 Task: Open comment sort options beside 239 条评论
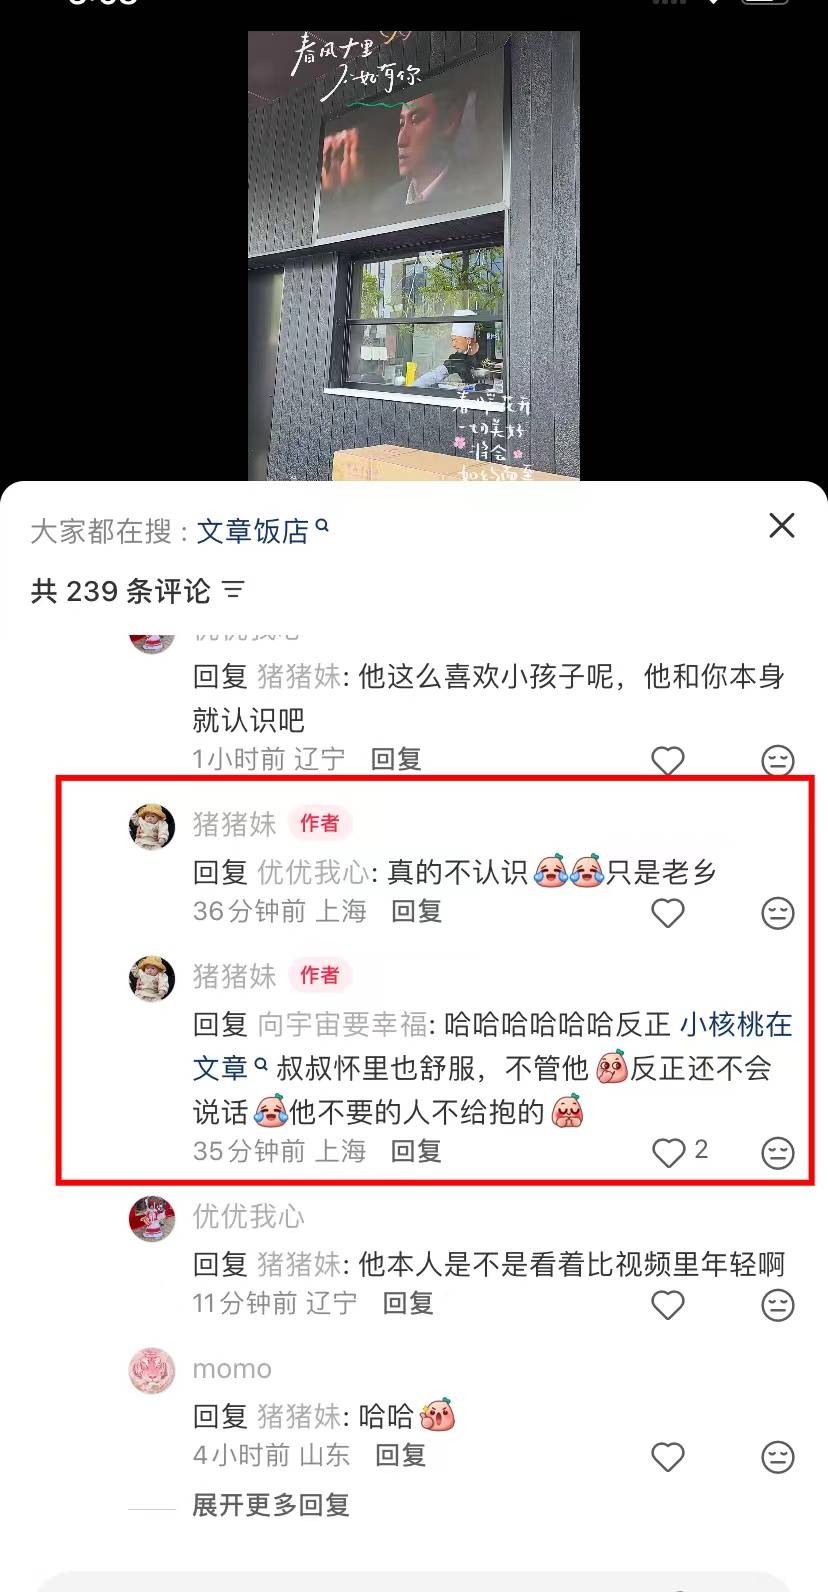(233, 590)
